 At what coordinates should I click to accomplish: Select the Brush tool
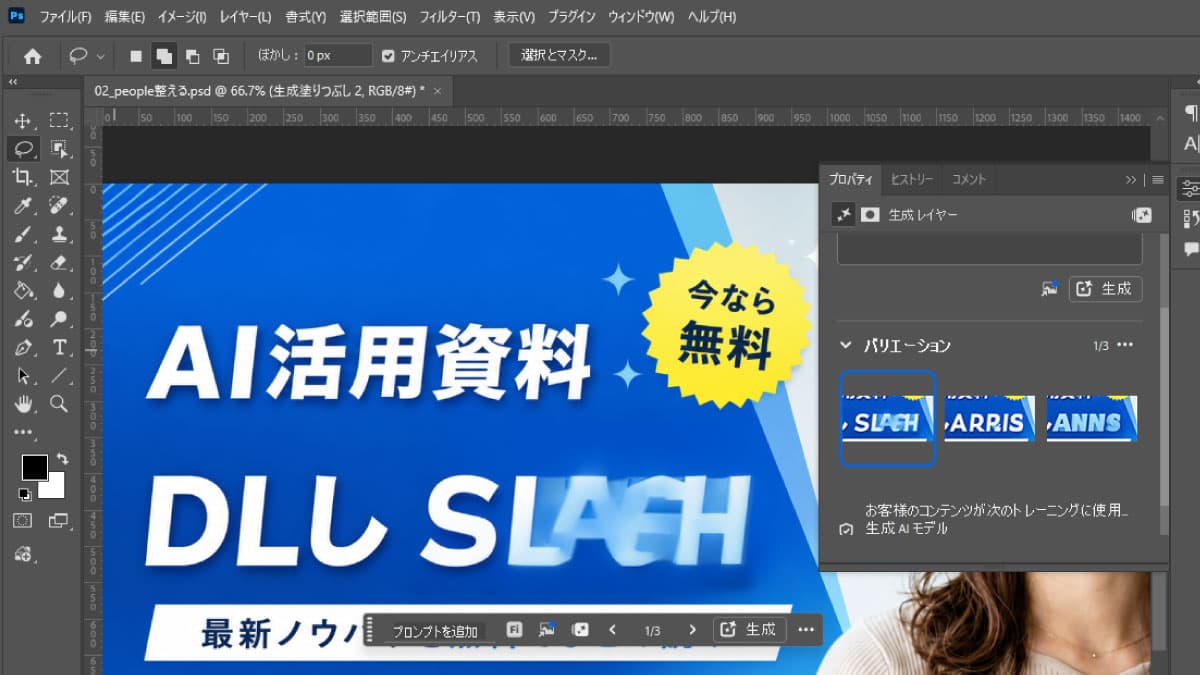tap(23, 234)
